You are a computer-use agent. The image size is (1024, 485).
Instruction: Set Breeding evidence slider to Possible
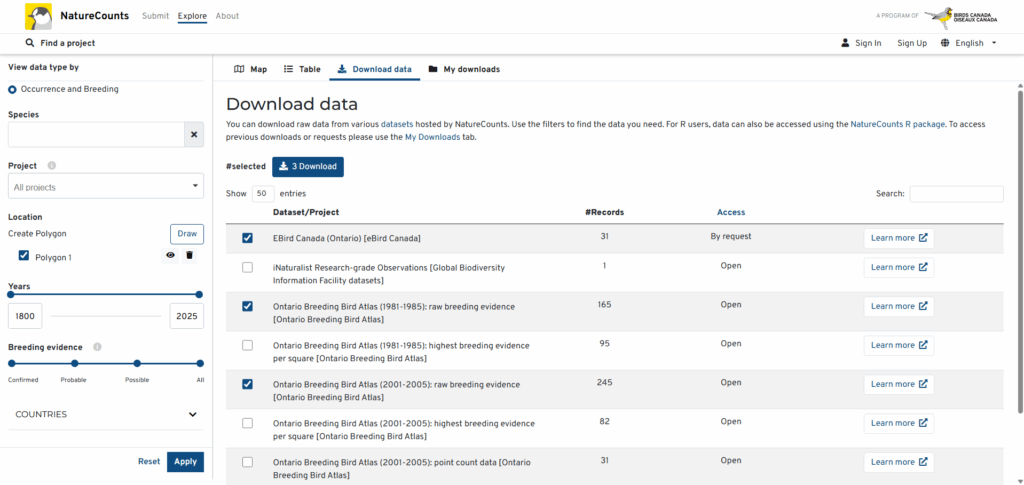137,364
